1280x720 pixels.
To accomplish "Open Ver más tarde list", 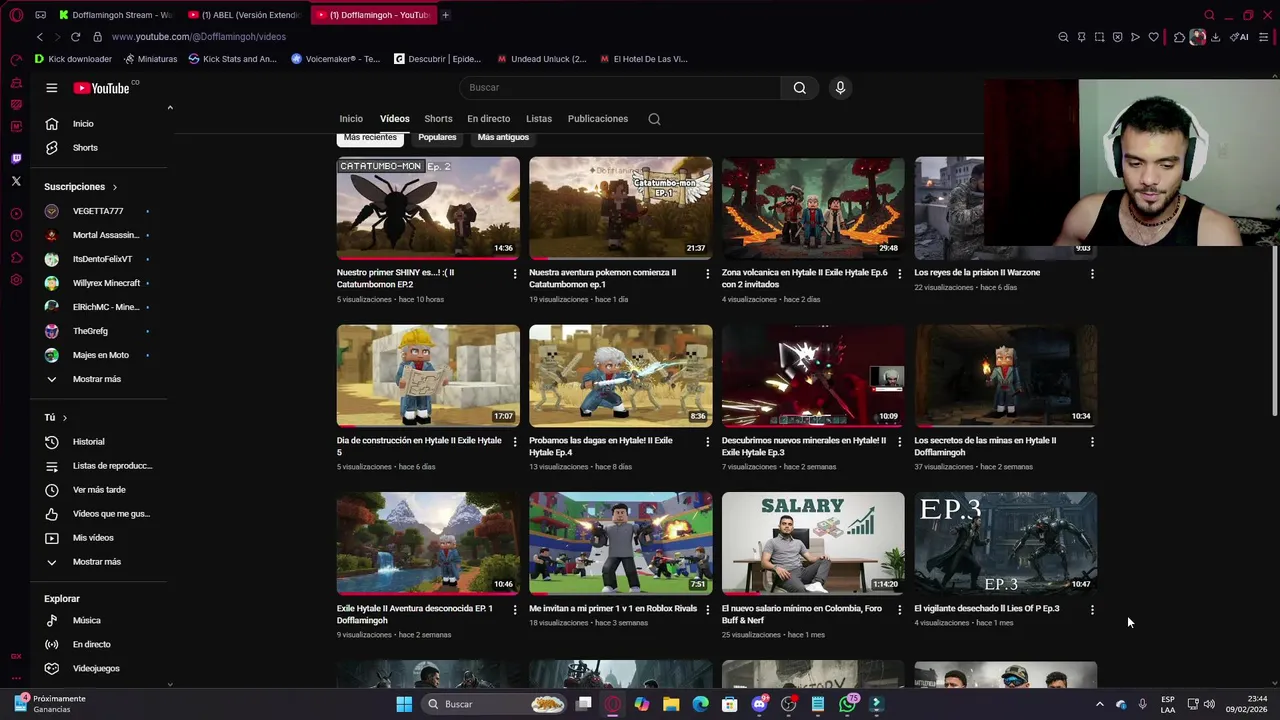I will coord(100,490).
